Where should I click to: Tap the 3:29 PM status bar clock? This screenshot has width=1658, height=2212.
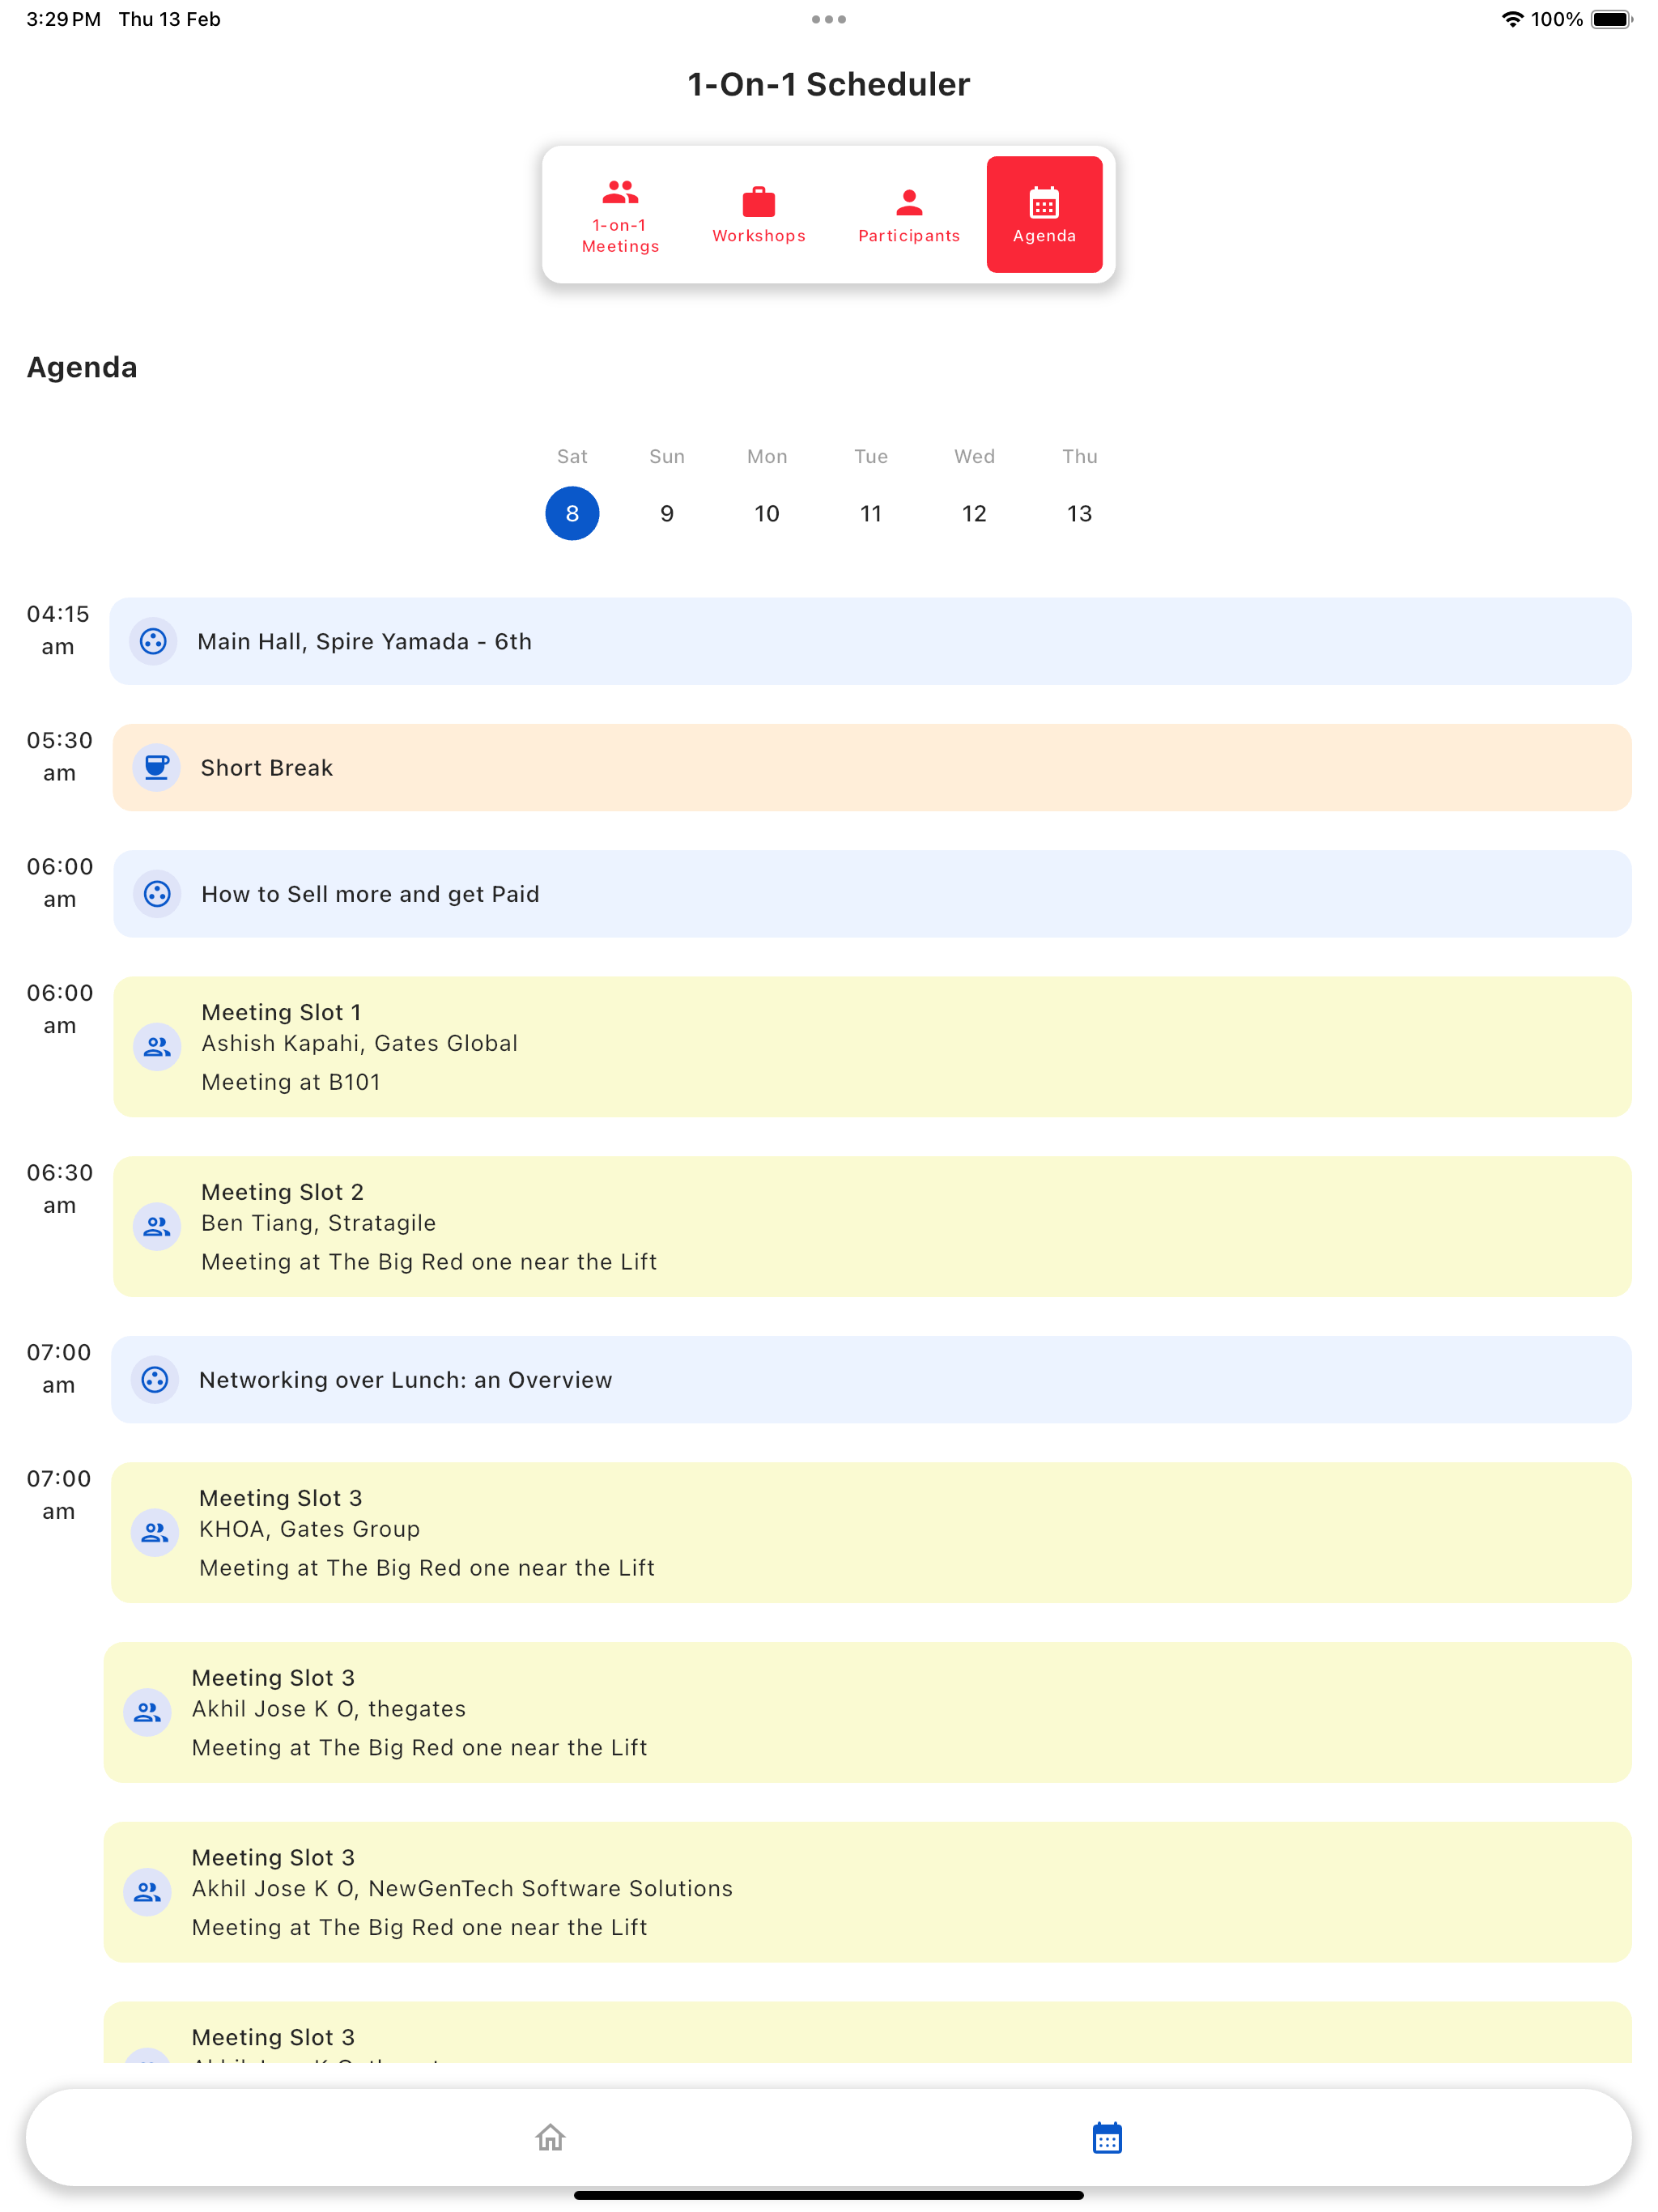pyautogui.click(x=64, y=19)
